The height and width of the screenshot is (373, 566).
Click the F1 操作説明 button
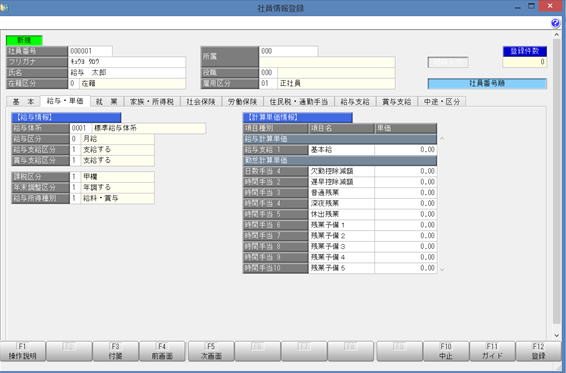22,351
